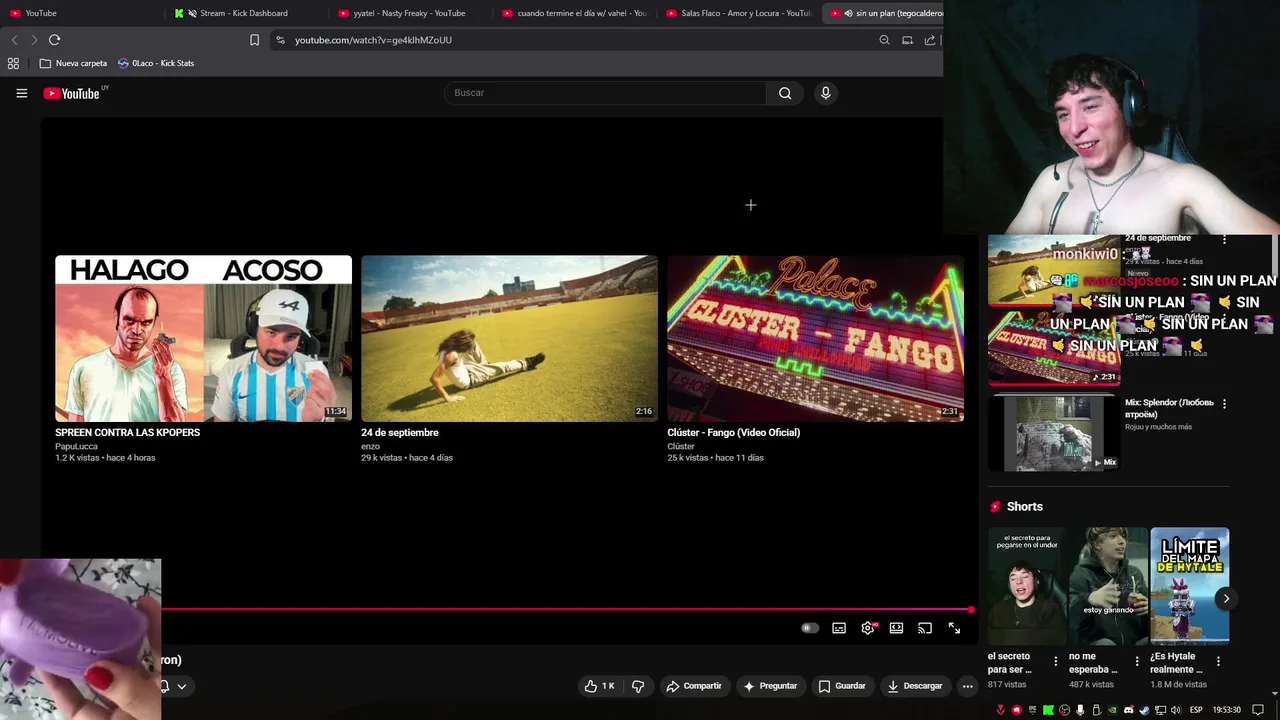Open the 'estoy ganando' short thumbnail
The width and height of the screenshot is (1280, 720).
1108,586
